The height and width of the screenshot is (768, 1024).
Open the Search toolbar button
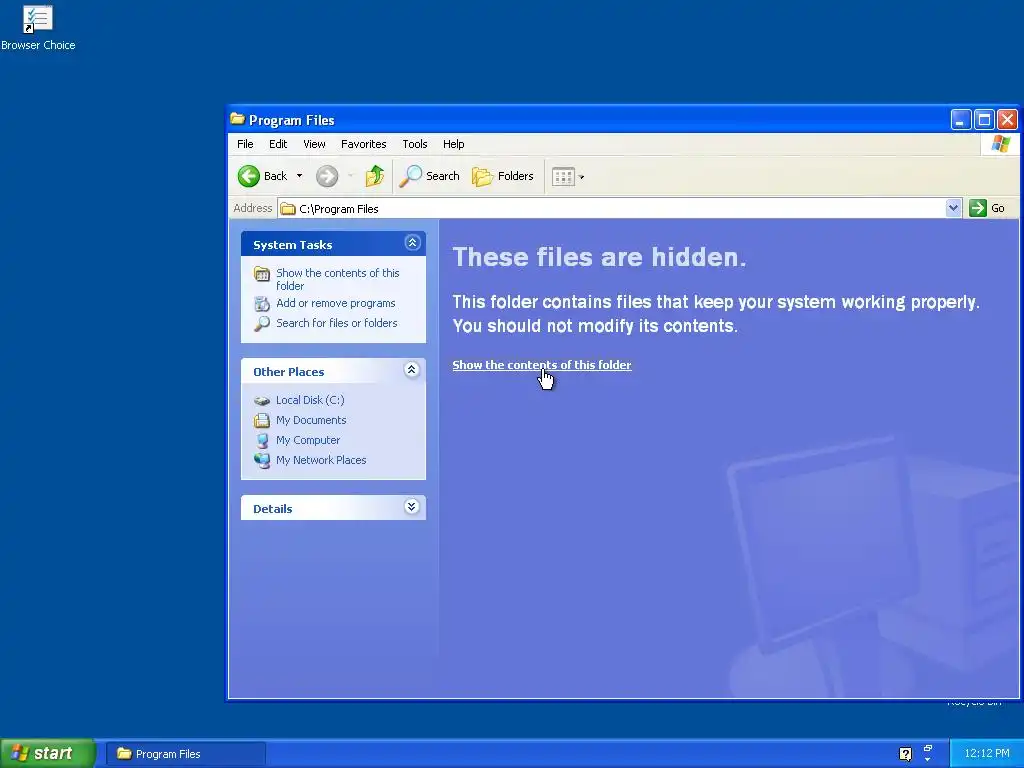coord(429,176)
